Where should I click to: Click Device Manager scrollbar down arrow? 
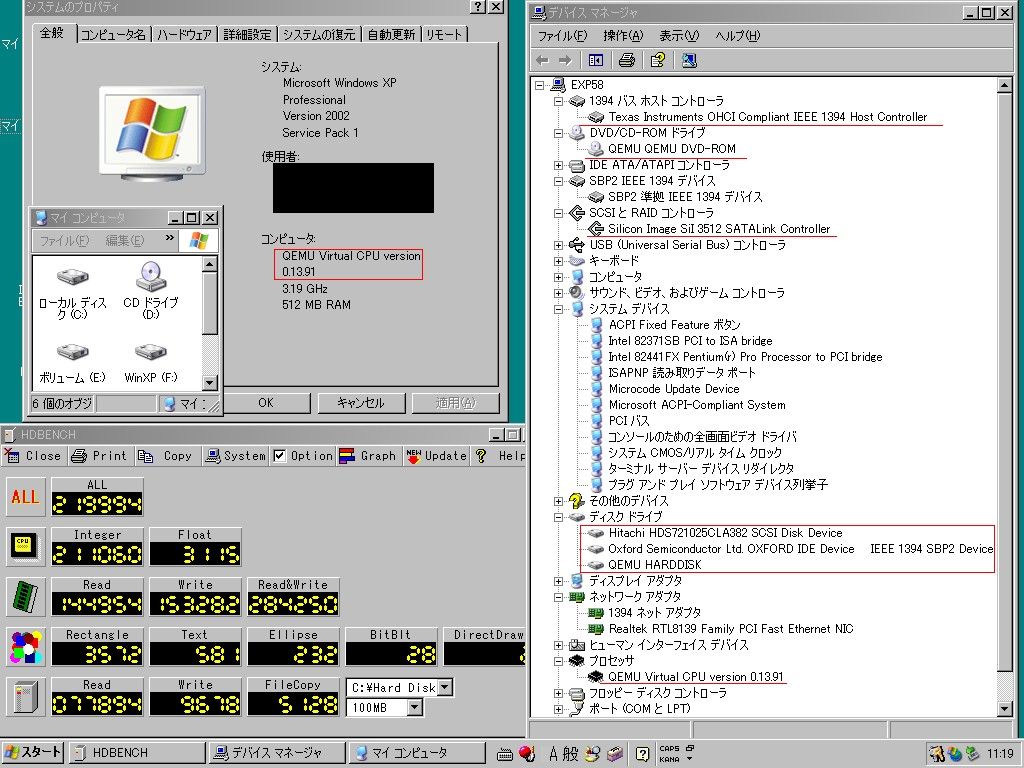[1005, 709]
